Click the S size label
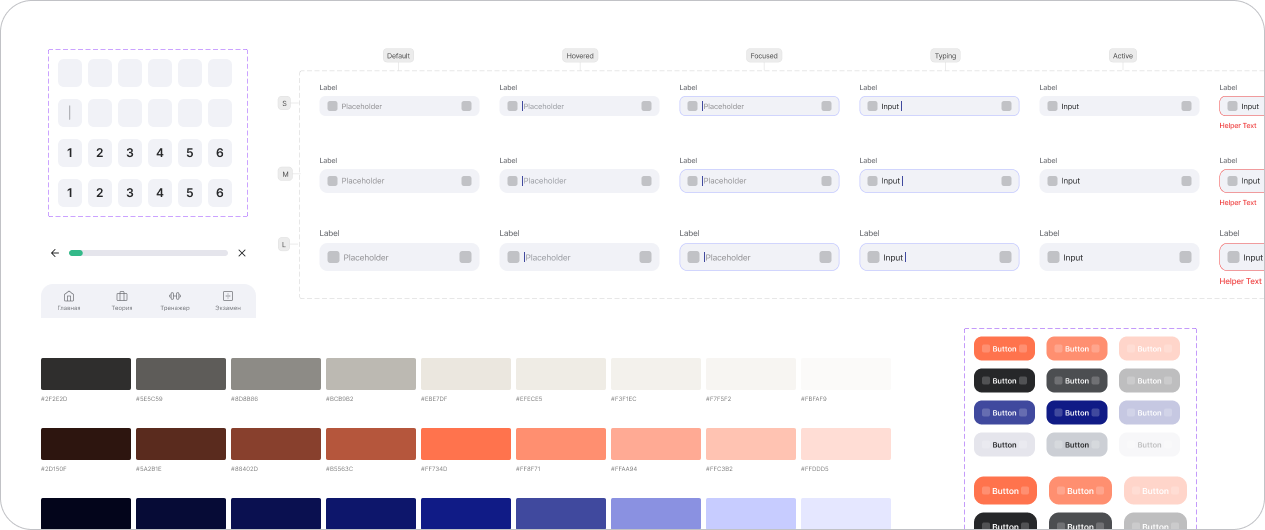Viewport: 1265px width, 530px height. point(284,103)
